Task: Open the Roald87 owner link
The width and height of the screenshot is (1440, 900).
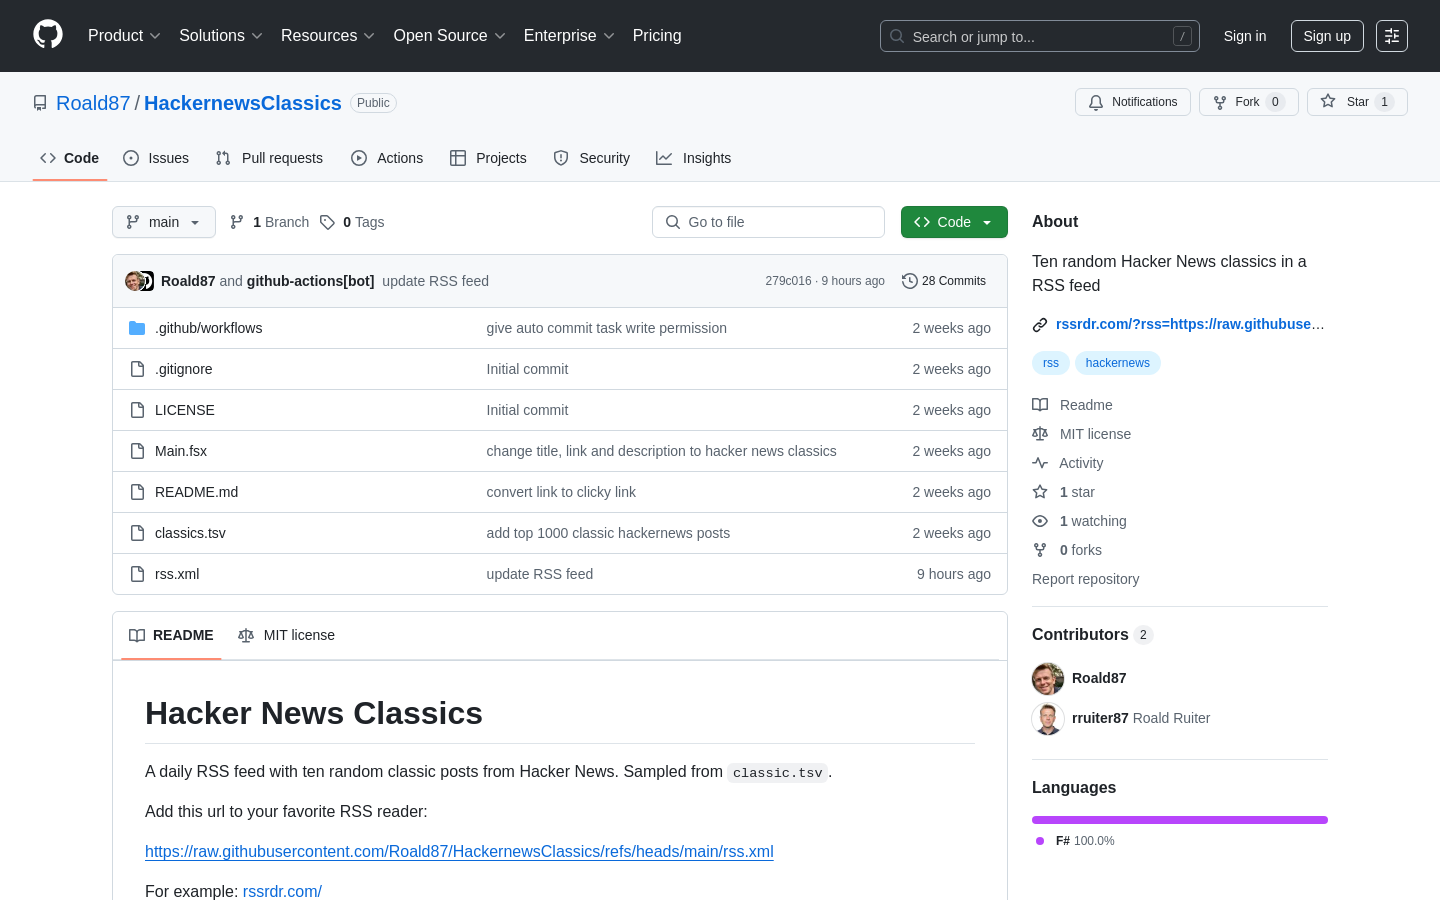Action: pos(93,103)
